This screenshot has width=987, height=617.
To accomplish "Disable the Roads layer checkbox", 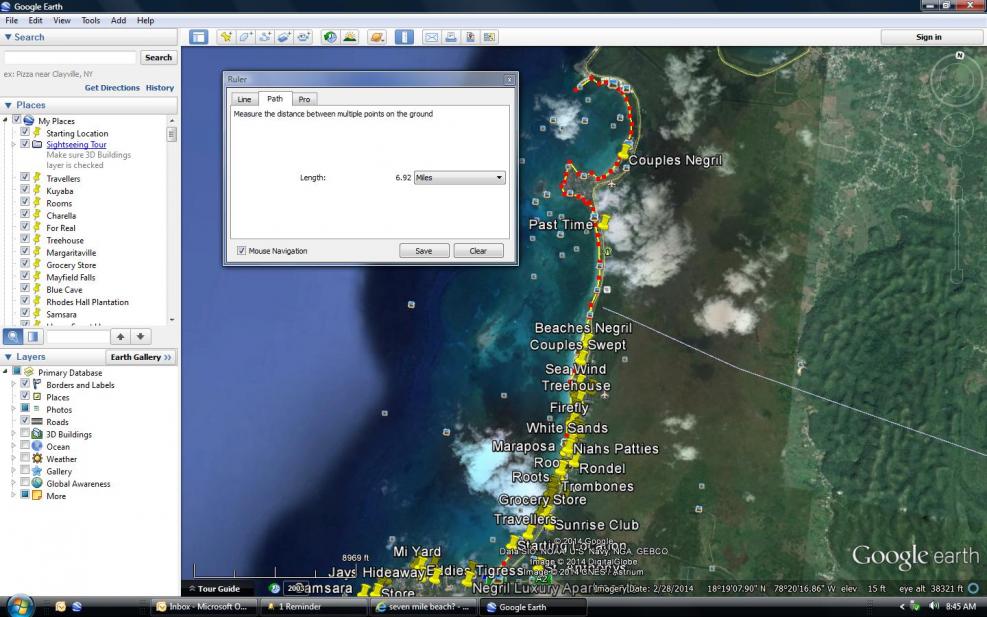I will click(x=25, y=421).
